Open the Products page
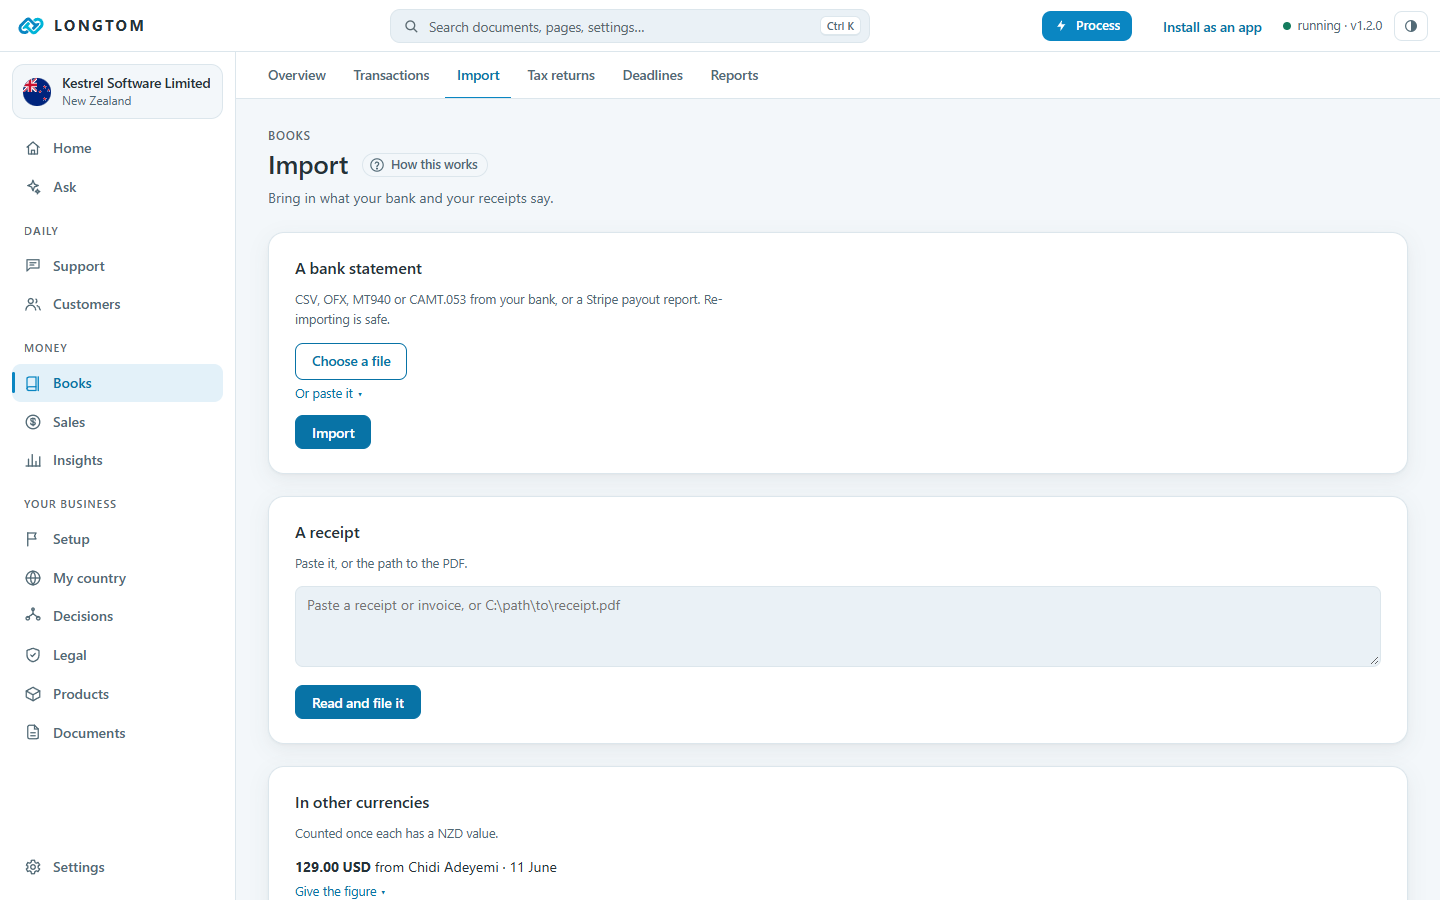Screen dimensions: 1440x900 [x=117, y=694]
